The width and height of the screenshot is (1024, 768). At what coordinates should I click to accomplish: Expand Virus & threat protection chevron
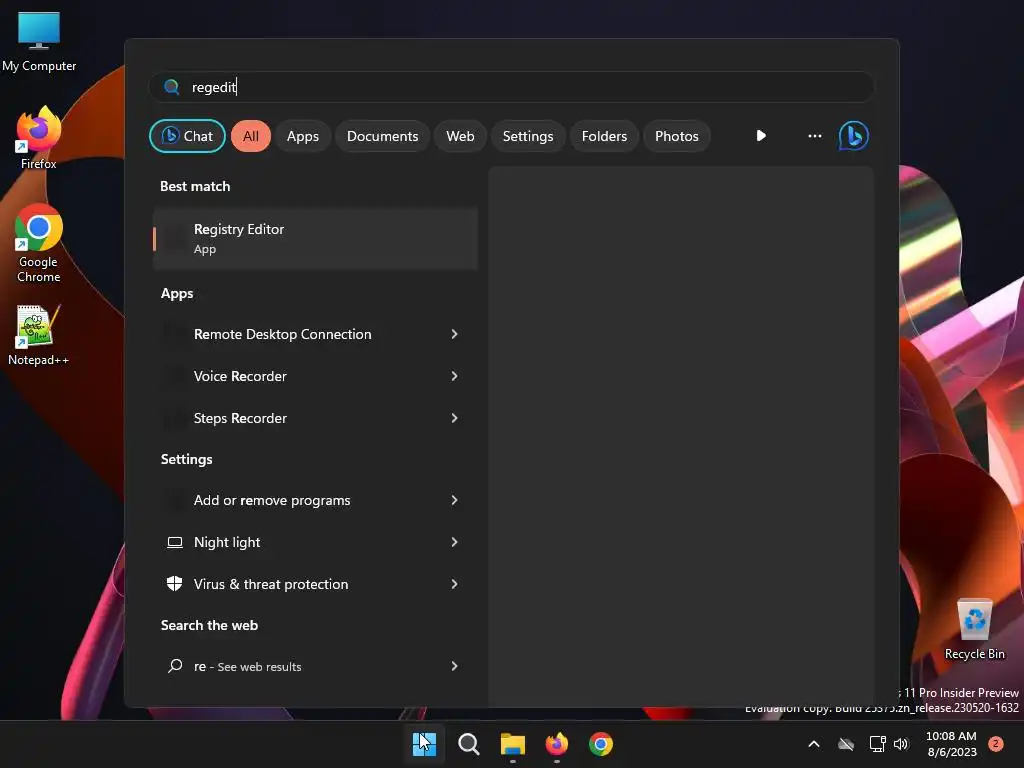455,584
